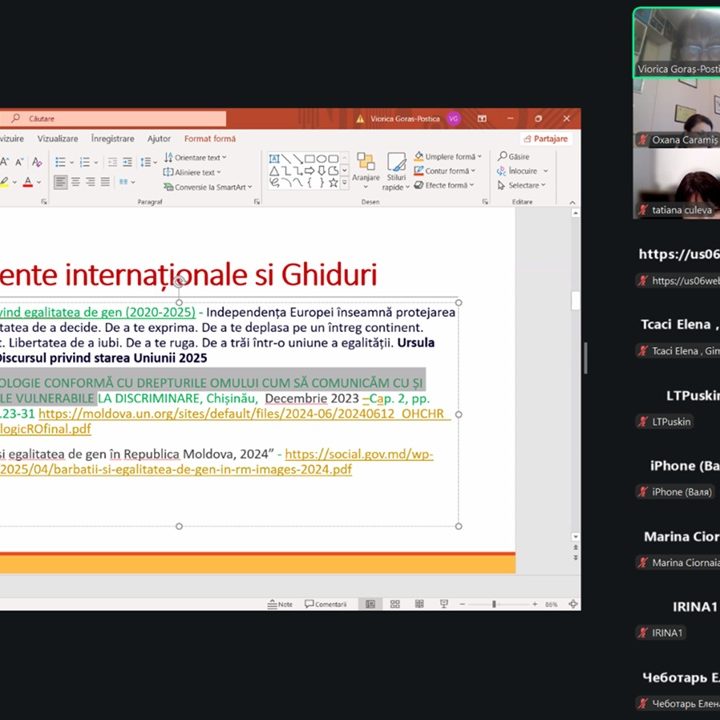The image size is (720, 720).
Task: Click the Căutare search box
Action: click(120, 118)
